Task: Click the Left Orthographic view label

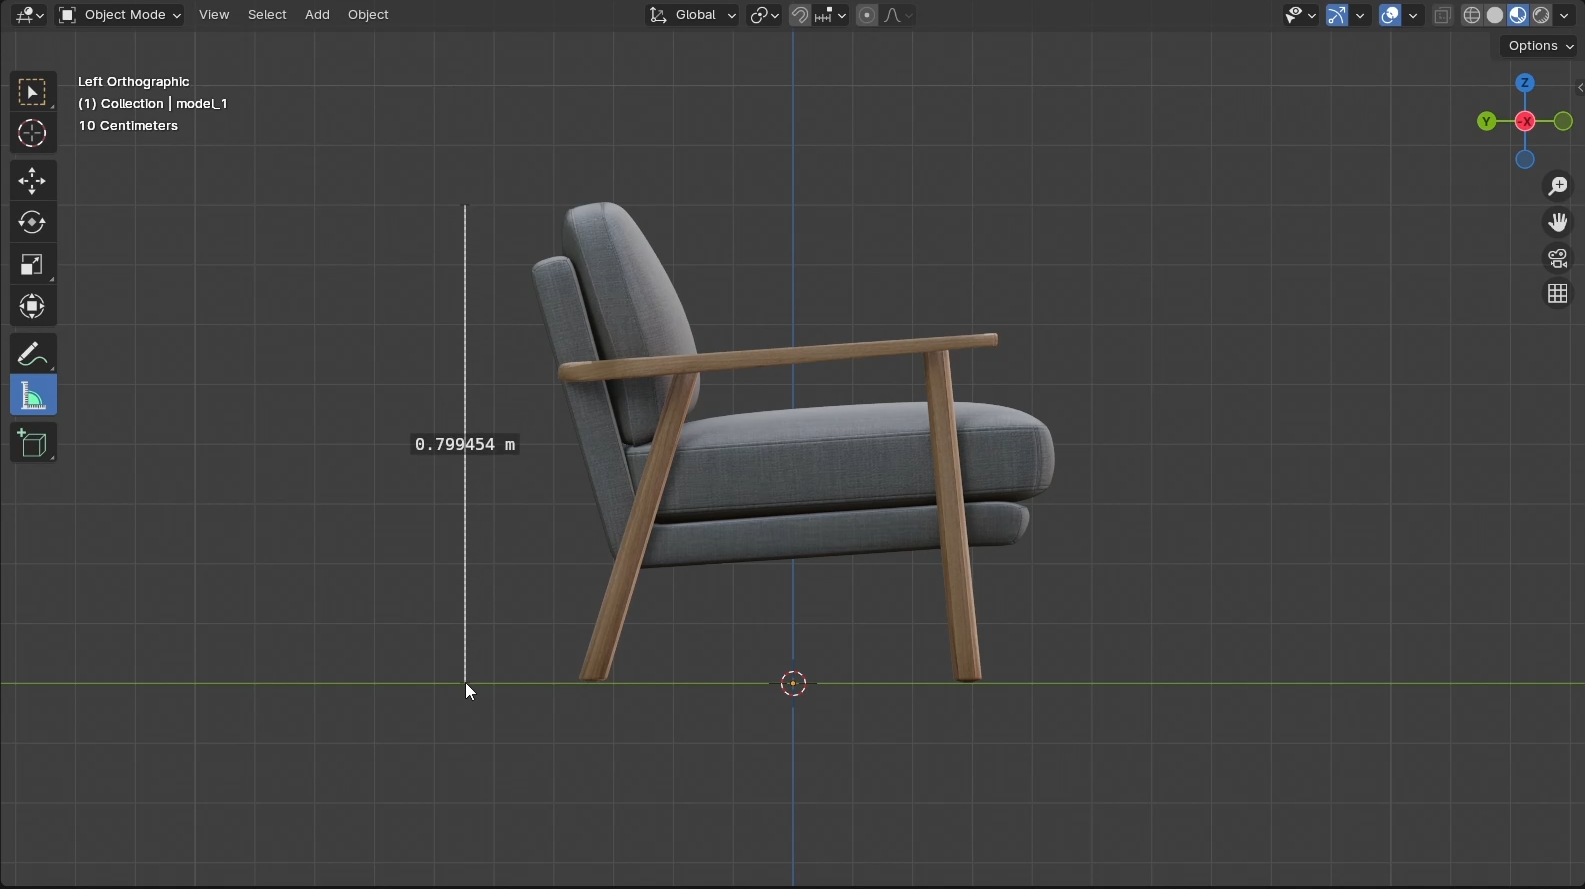Action: coord(134,82)
